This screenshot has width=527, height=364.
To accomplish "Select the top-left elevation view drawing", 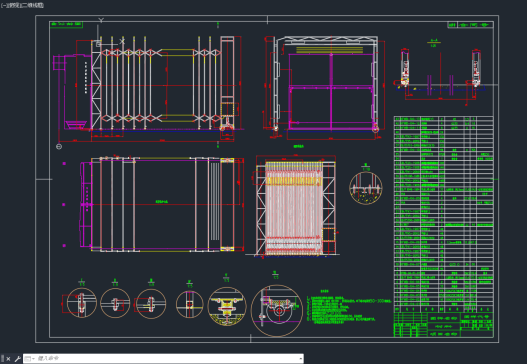I will [x=148, y=88].
